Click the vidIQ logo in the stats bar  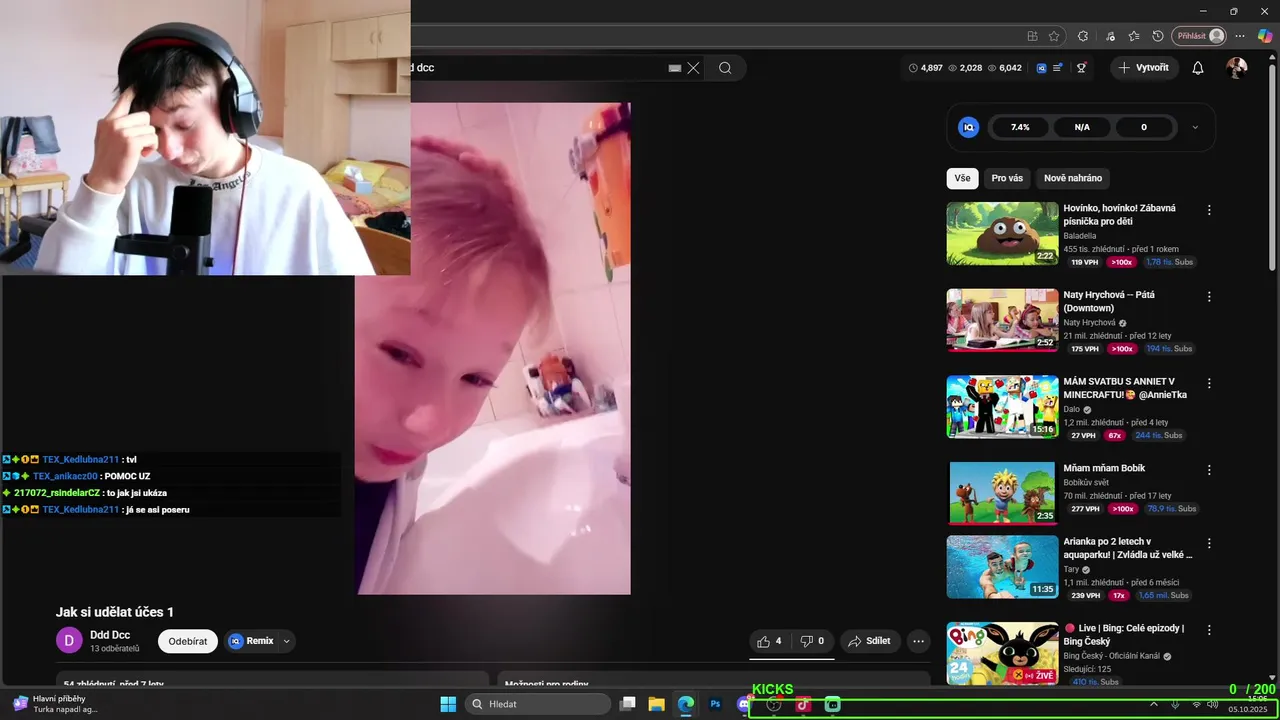pyautogui.click(x=1041, y=68)
